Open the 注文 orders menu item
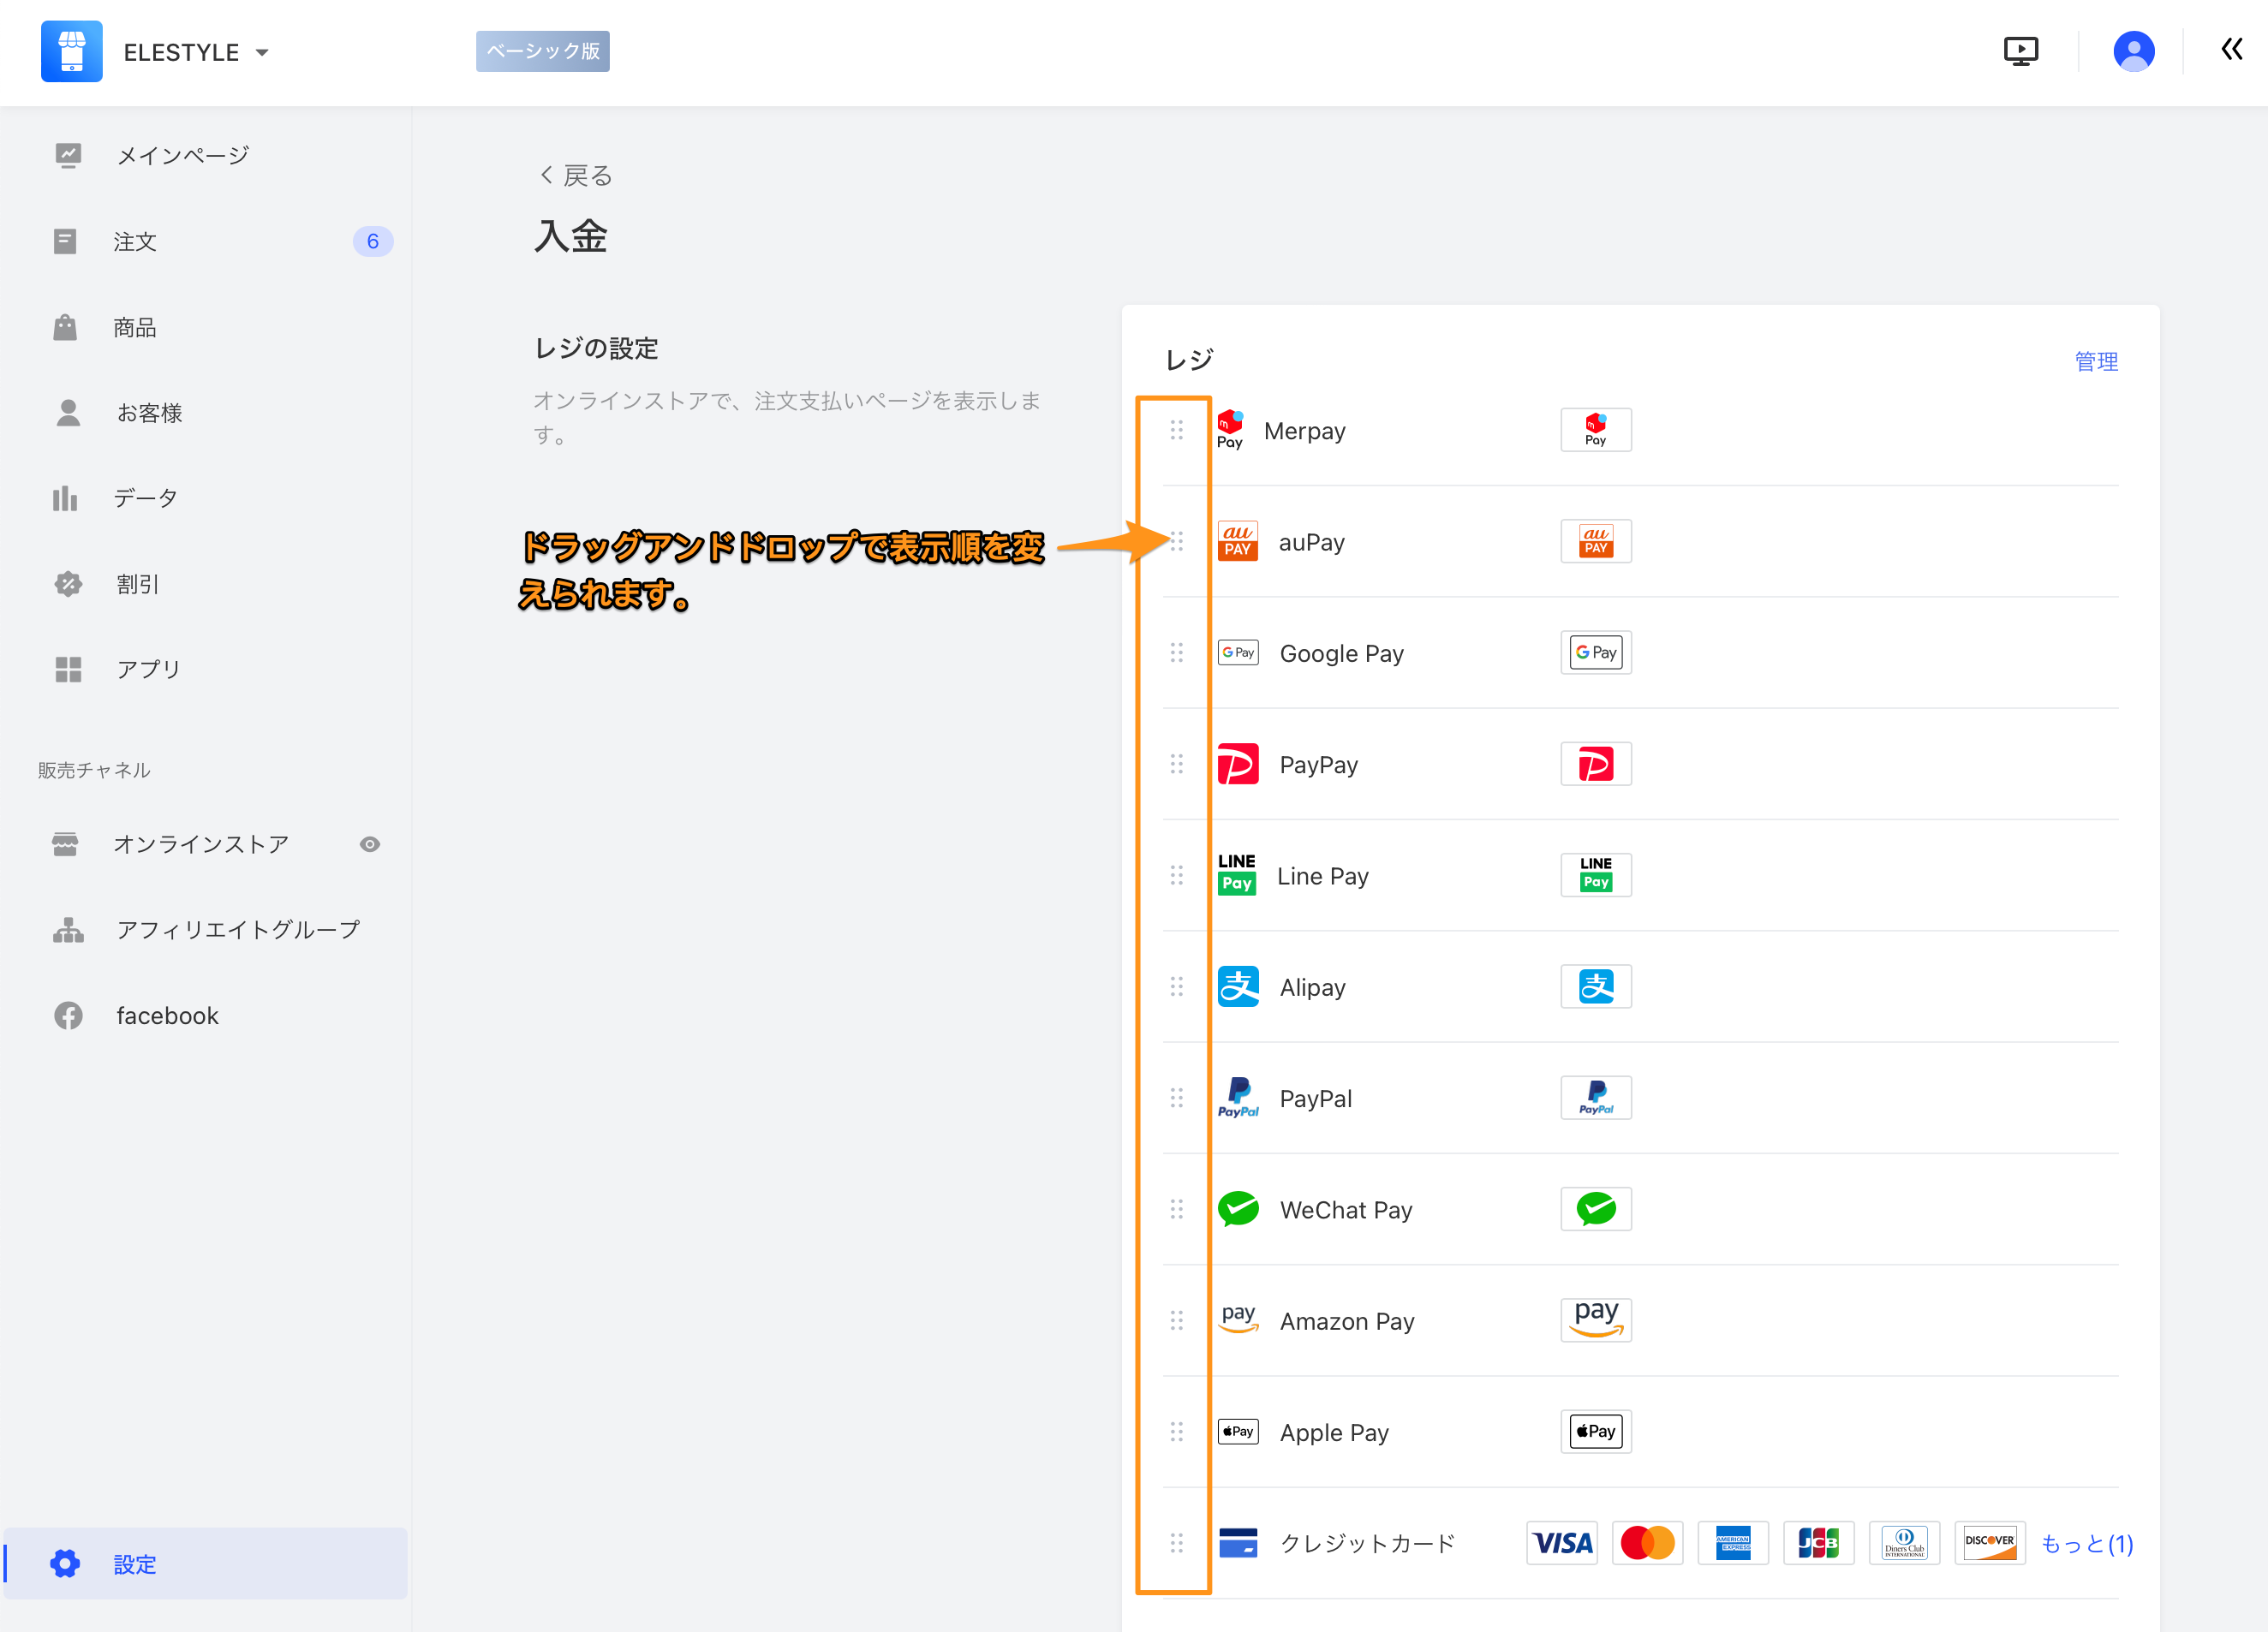The height and width of the screenshot is (1632, 2268). click(x=135, y=241)
